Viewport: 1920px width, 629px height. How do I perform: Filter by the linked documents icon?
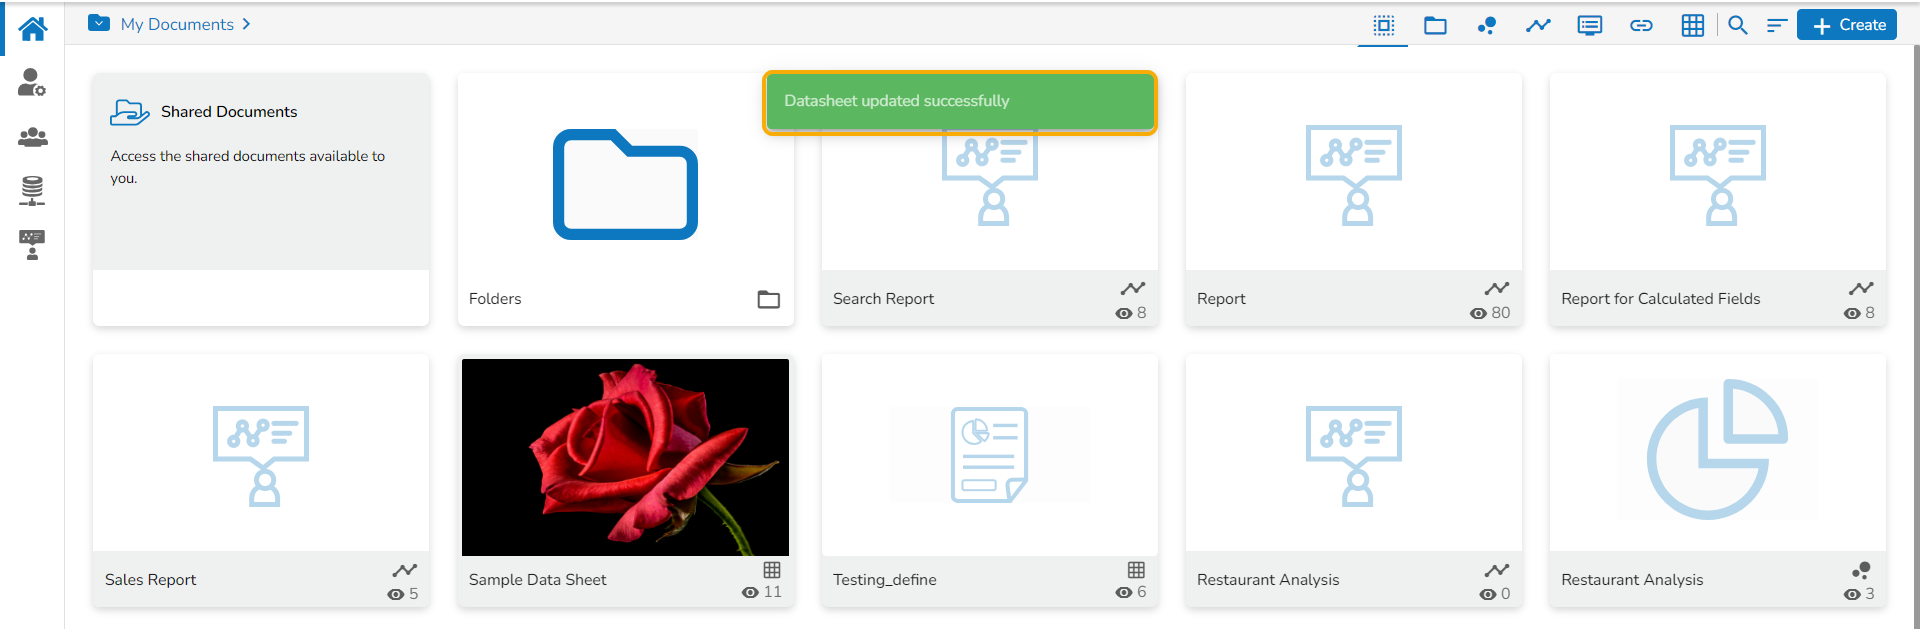click(1641, 25)
